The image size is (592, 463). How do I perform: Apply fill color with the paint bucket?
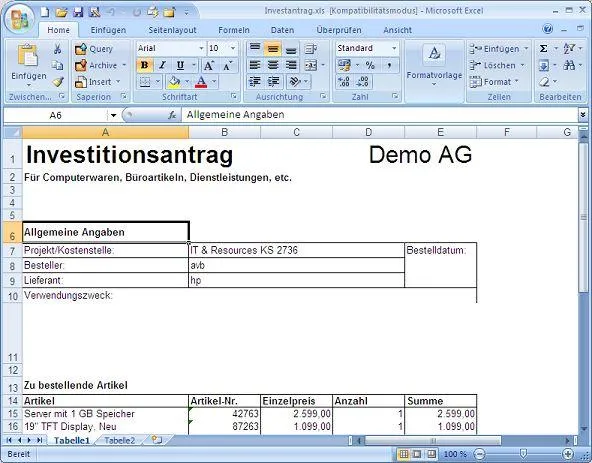174,82
